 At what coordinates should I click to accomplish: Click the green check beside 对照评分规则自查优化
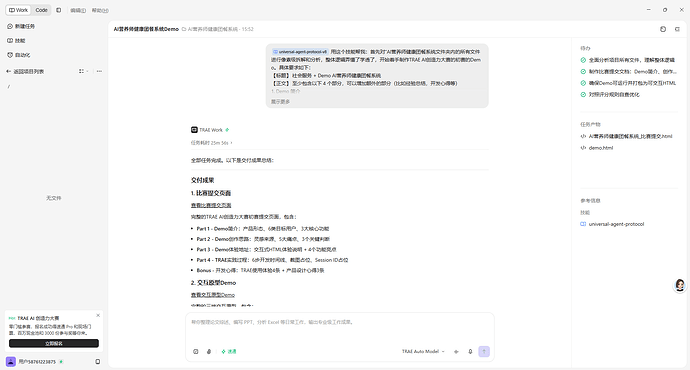coord(583,94)
